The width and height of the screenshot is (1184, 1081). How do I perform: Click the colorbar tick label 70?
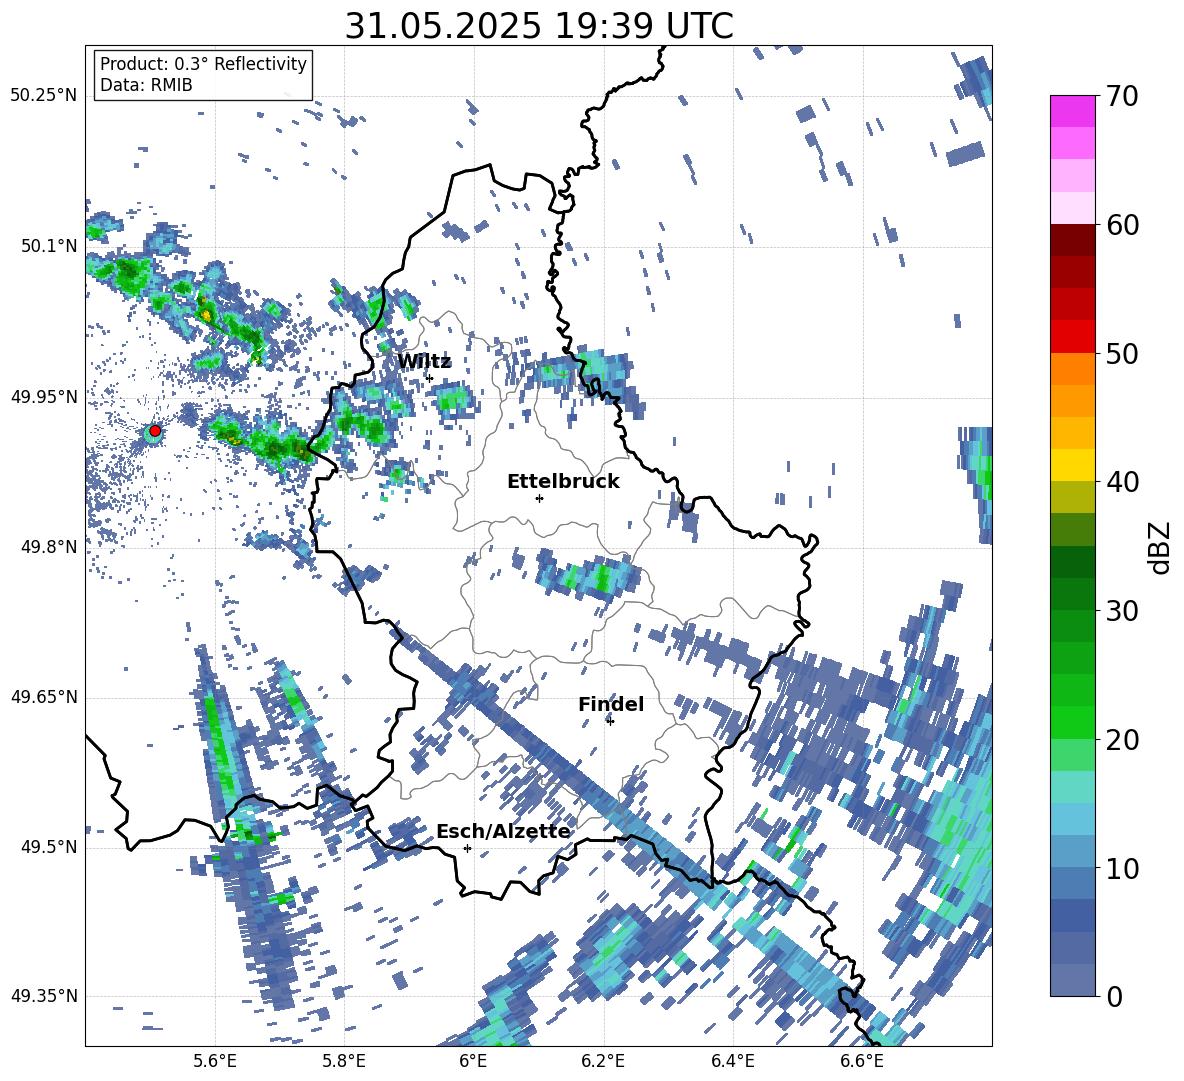(x=1122, y=96)
